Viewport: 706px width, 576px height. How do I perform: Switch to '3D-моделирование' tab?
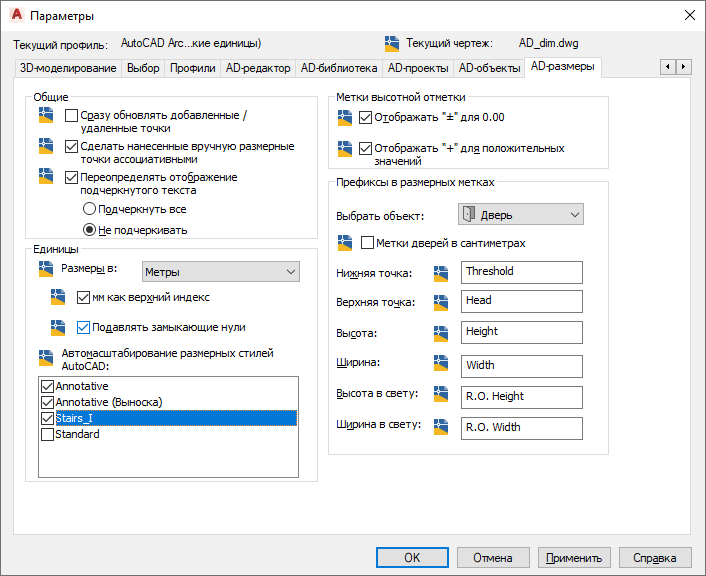pos(68,68)
